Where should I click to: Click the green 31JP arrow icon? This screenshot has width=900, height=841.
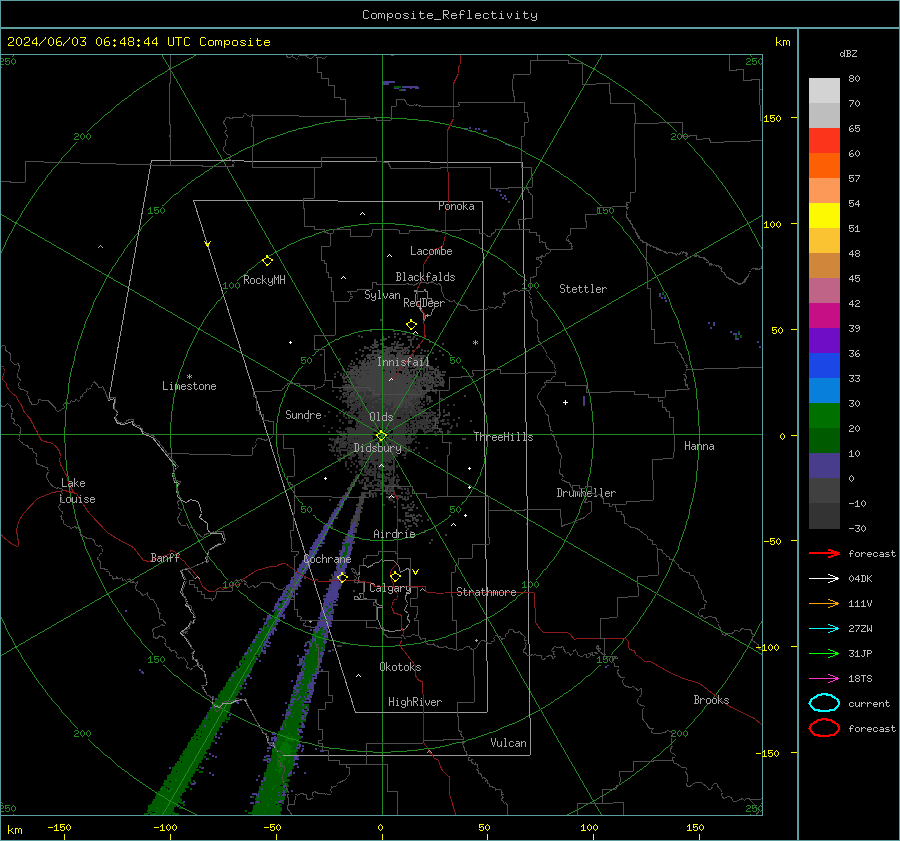click(824, 653)
